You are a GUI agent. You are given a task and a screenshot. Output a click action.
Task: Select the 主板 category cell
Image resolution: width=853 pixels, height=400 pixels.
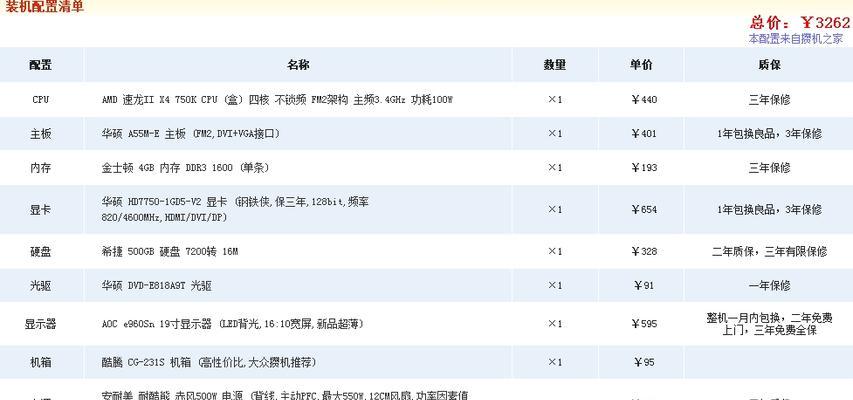(41, 133)
